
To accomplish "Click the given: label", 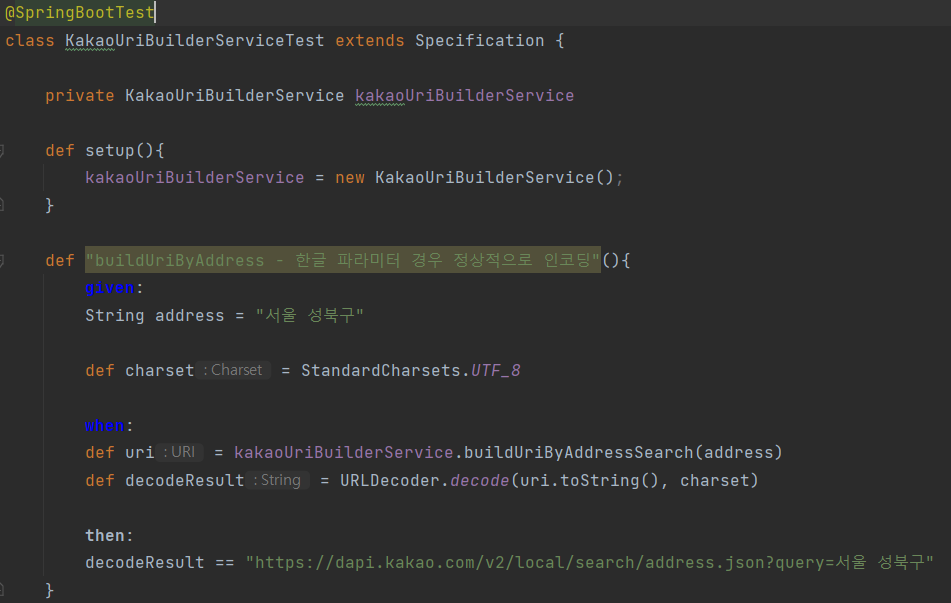I will click(x=114, y=288).
